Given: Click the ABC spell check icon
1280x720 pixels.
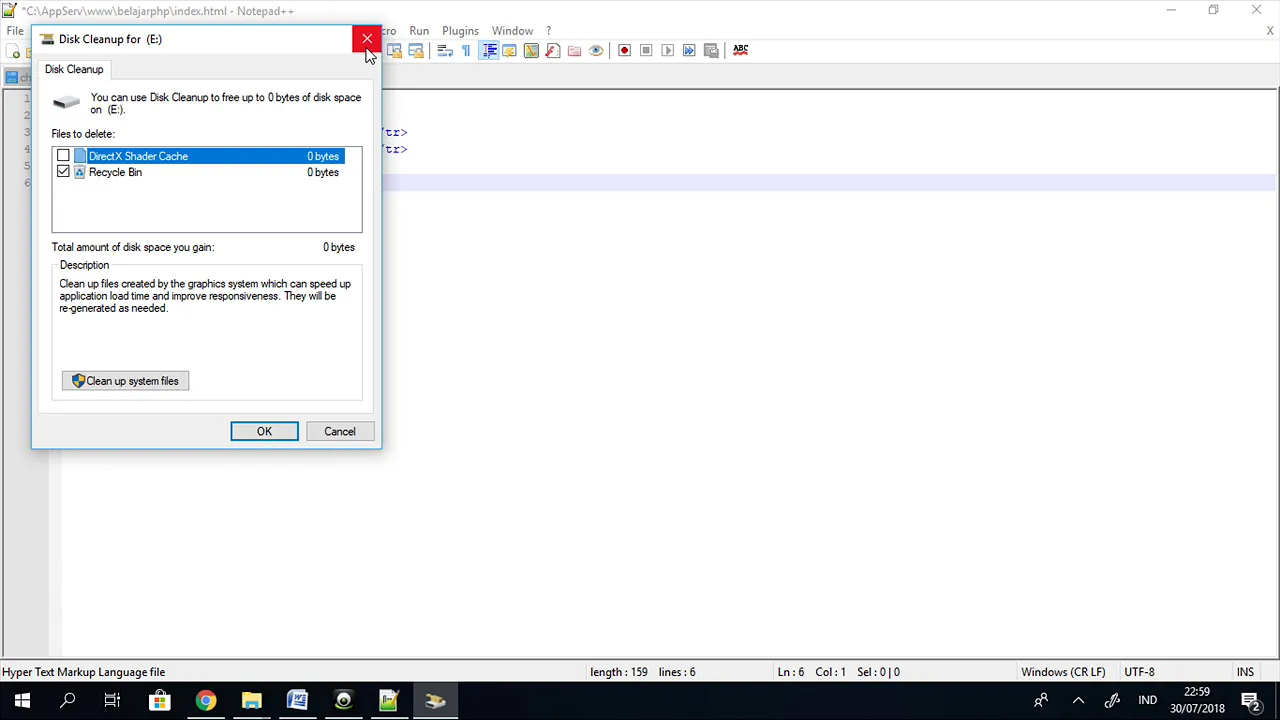Looking at the screenshot, I should click(740, 49).
